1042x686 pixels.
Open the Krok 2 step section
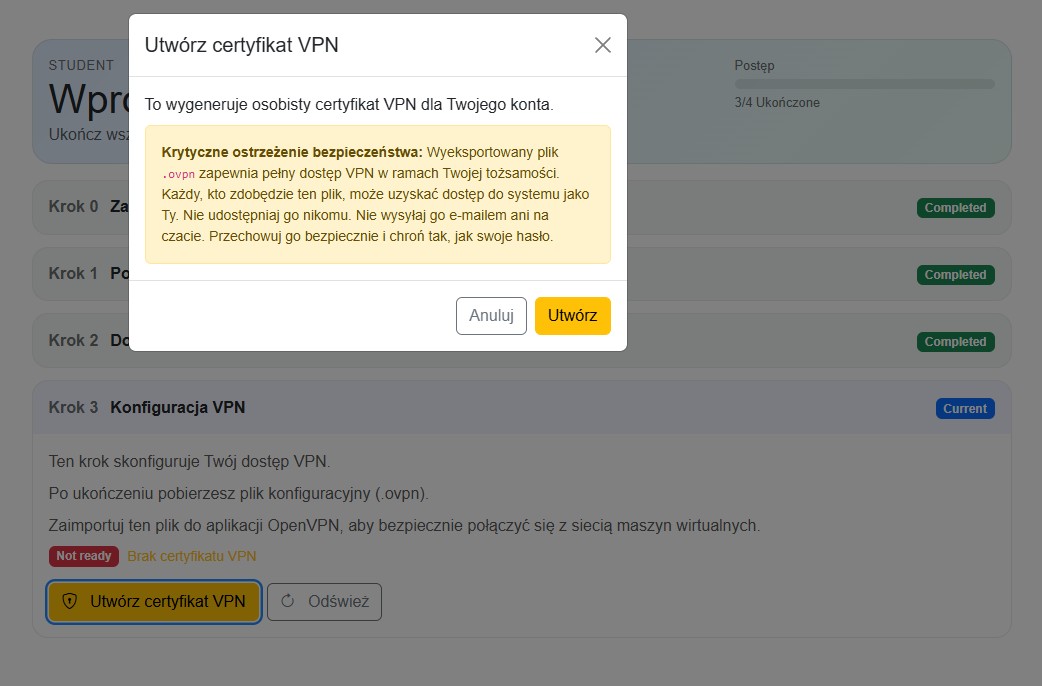tap(74, 341)
